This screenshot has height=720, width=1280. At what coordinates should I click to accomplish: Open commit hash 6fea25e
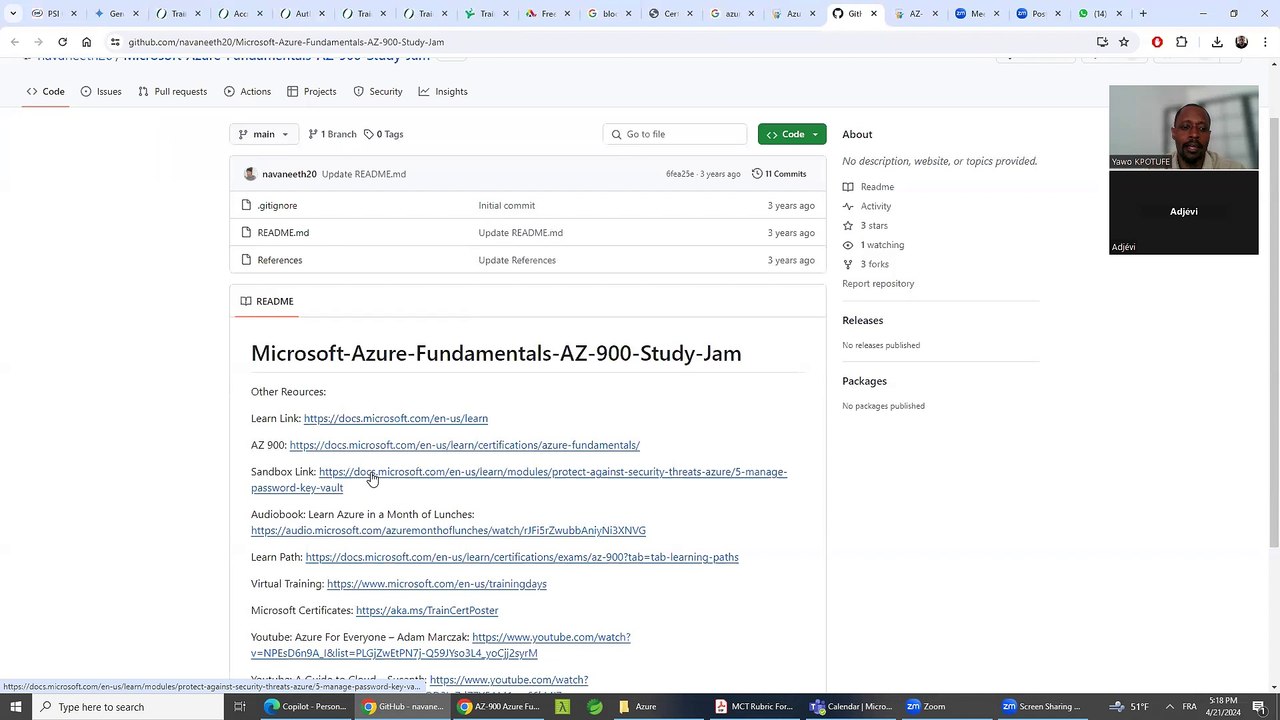680,174
